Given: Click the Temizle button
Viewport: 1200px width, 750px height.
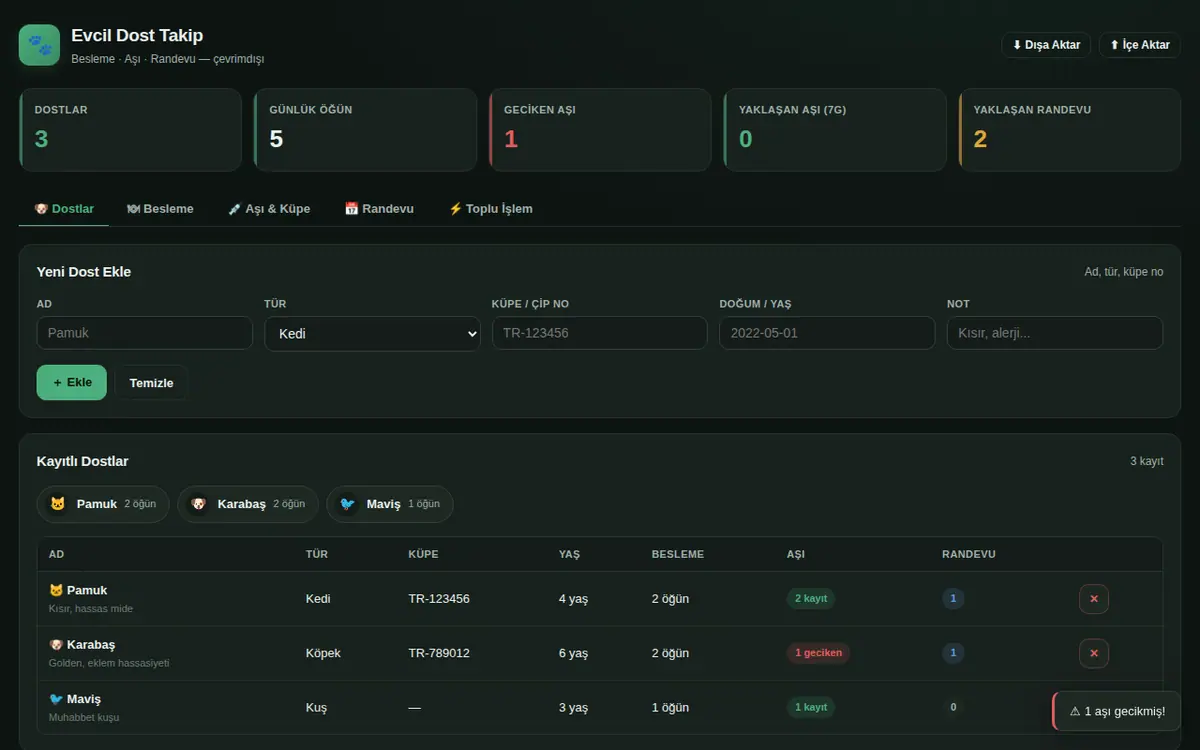Looking at the screenshot, I should [151, 383].
